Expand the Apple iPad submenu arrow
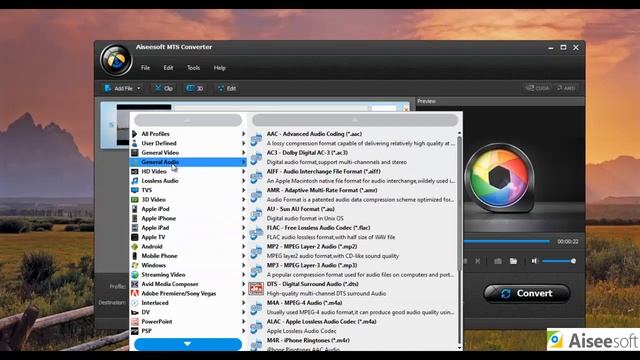 tap(243, 228)
